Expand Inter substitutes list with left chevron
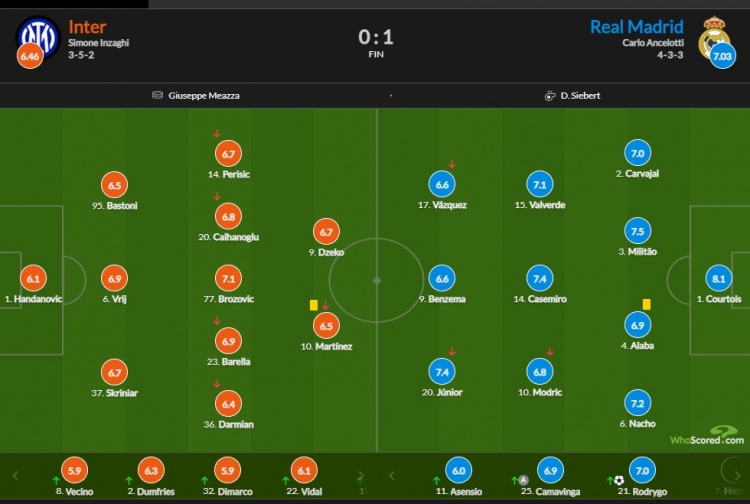This screenshot has height=504, width=750. (15, 476)
